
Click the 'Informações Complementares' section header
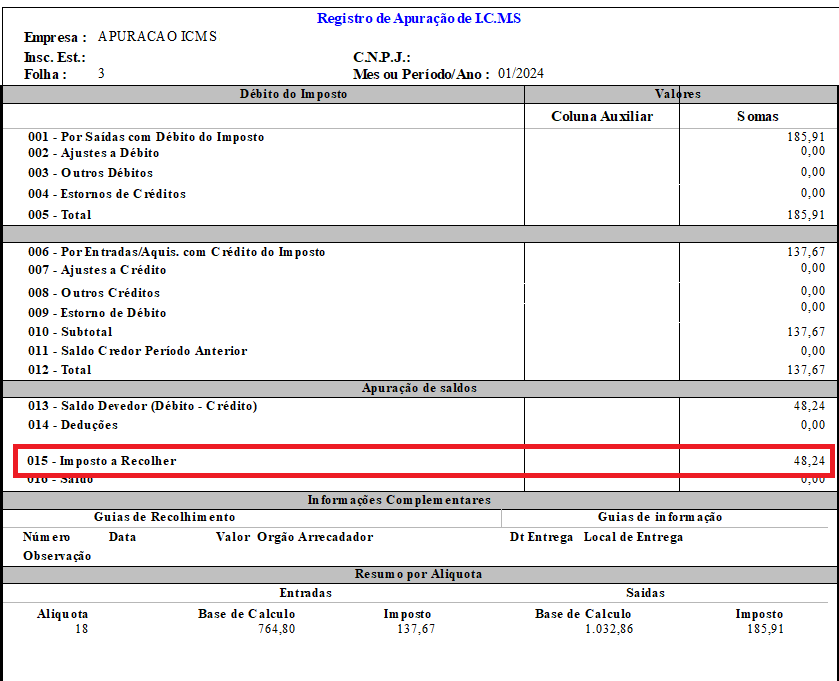pos(399,500)
